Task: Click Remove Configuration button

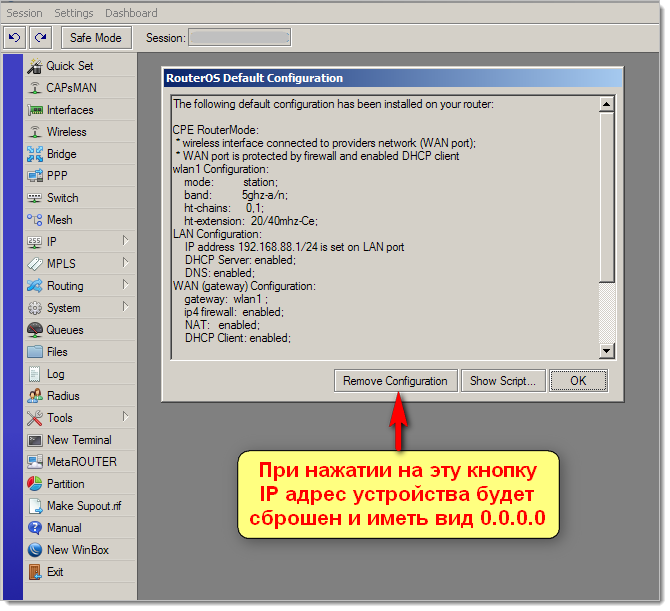Action: tap(396, 381)
